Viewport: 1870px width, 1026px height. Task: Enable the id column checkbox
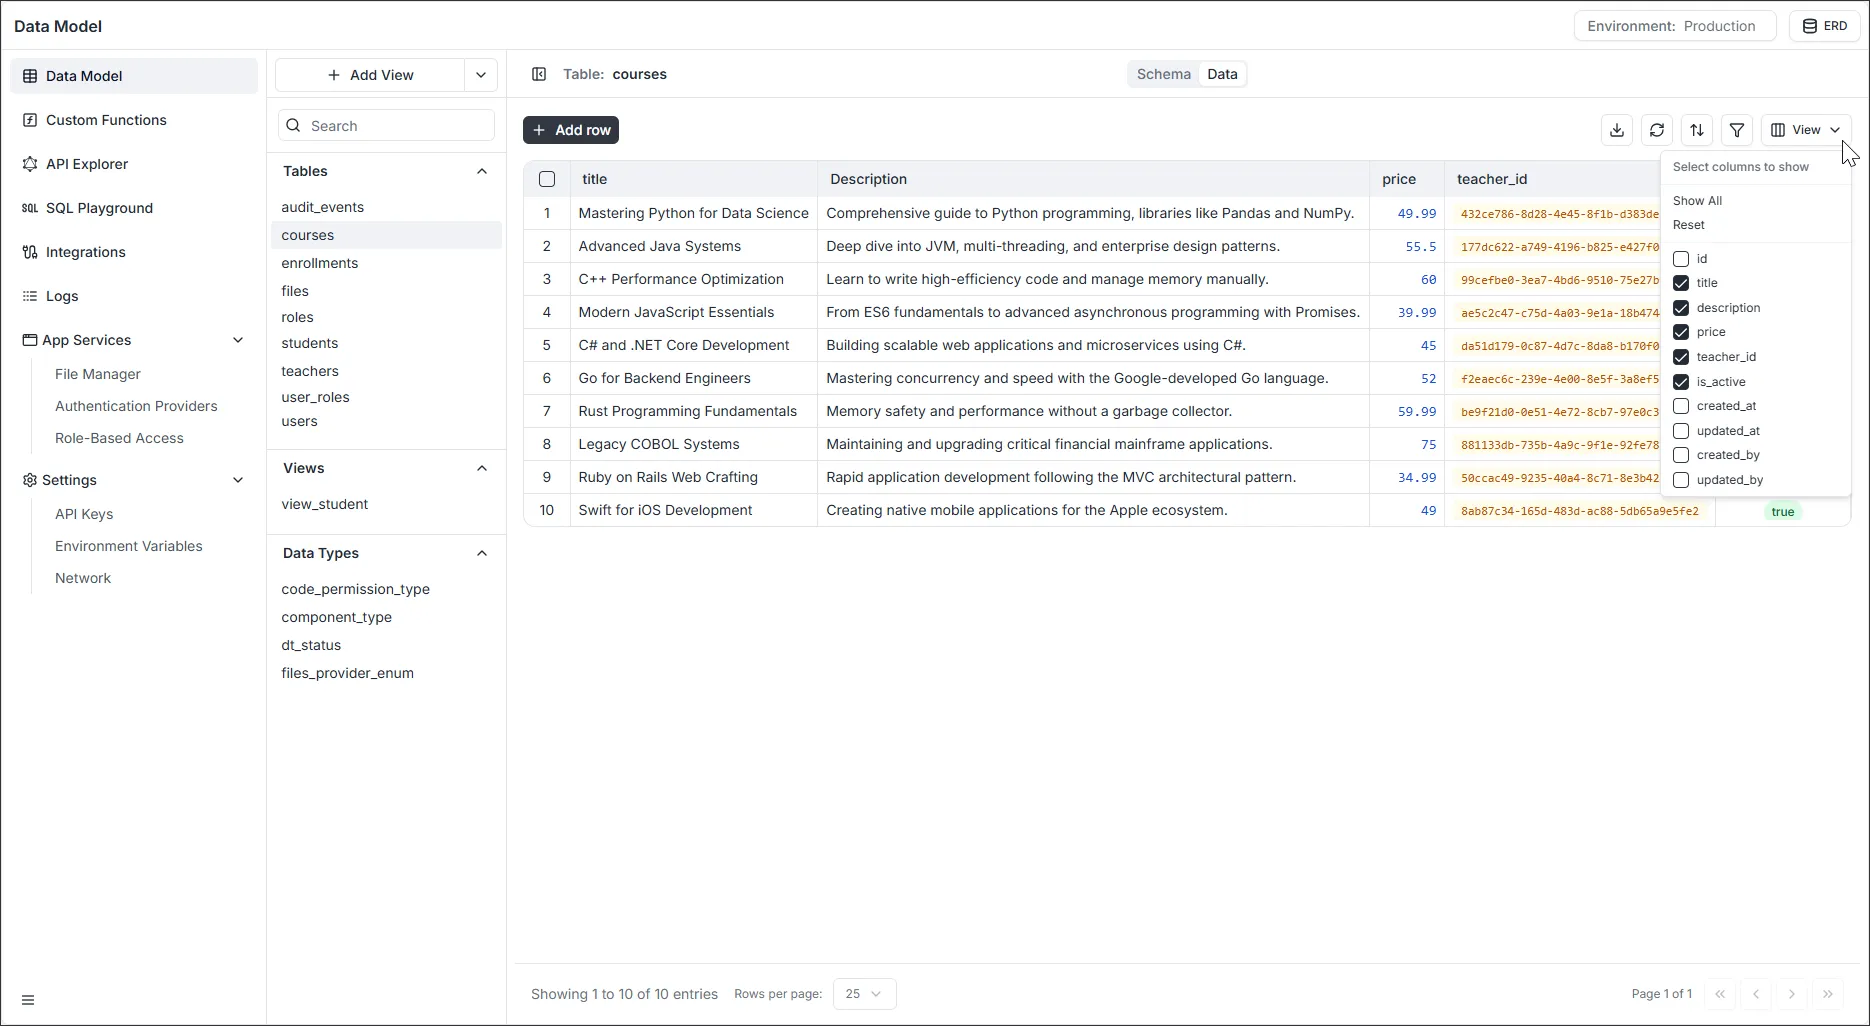1681,259
